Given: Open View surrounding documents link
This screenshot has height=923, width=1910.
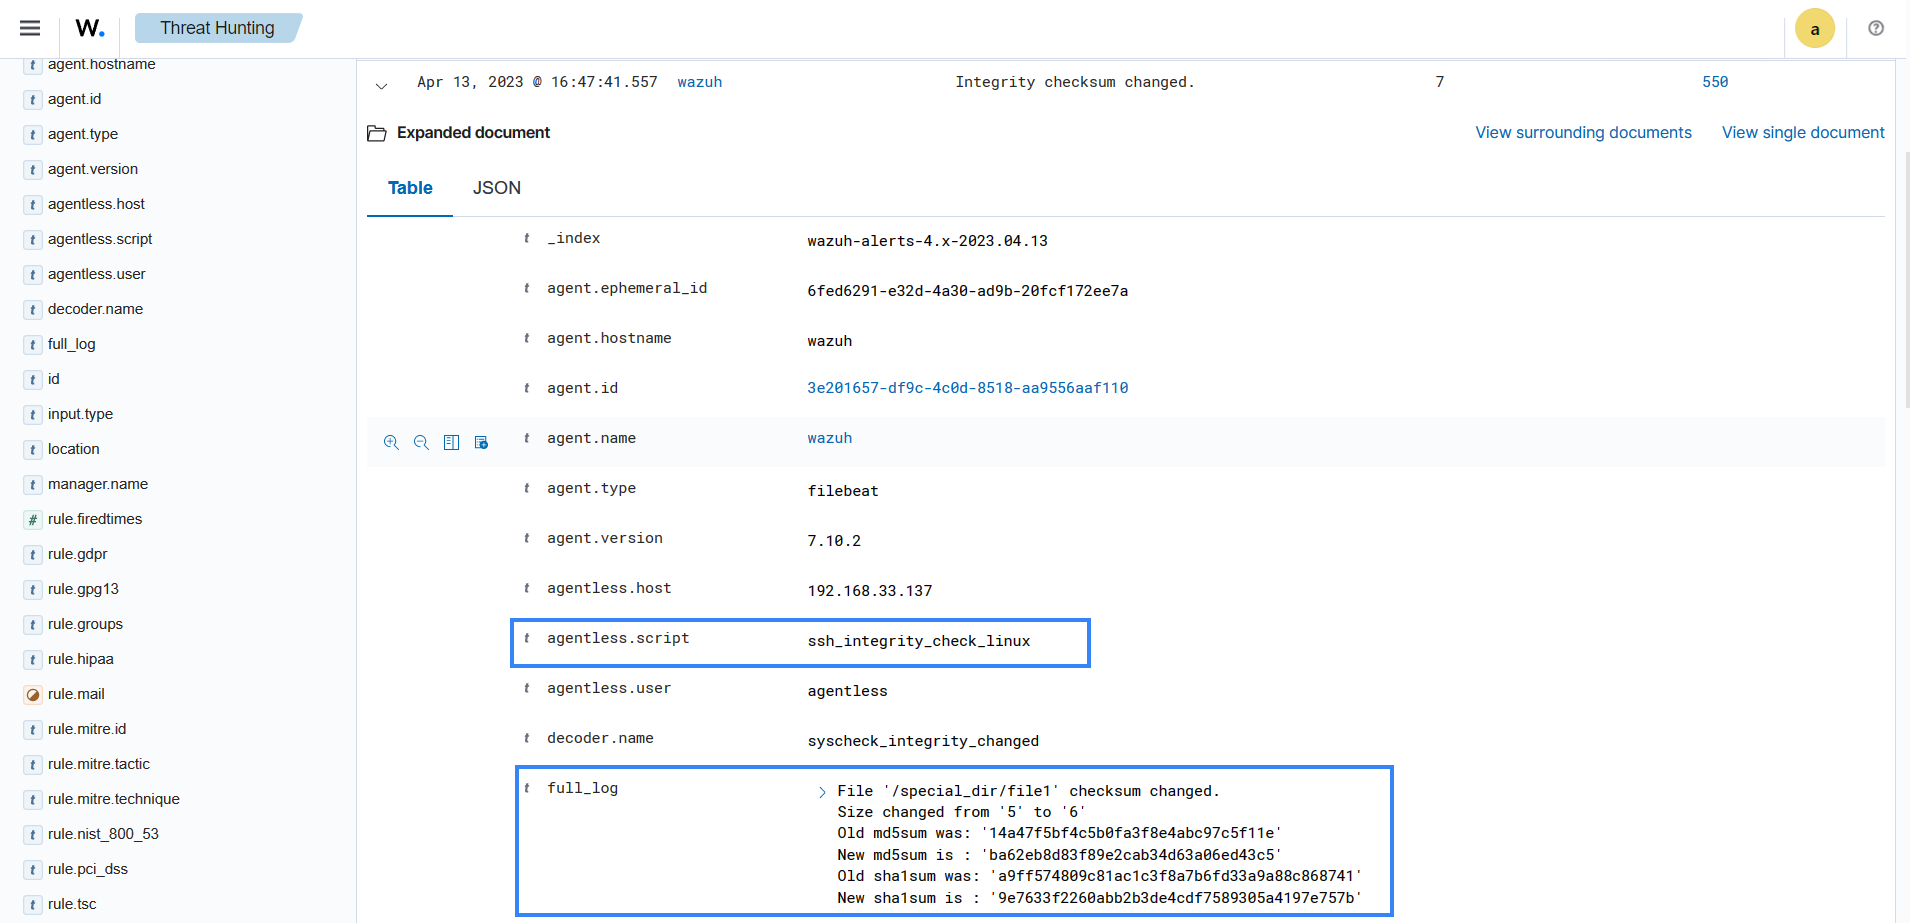Looking at the screenshot, I should click(1583, 133).
